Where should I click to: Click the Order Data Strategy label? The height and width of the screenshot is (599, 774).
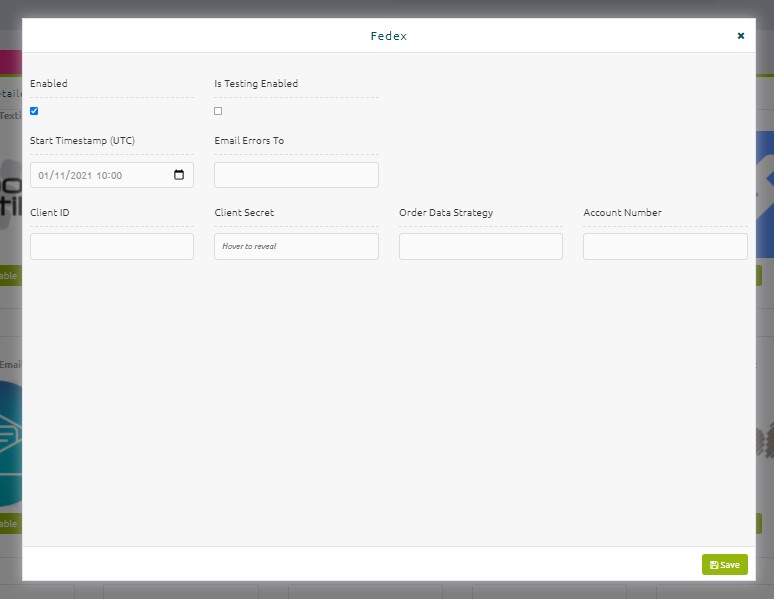pyautogui.click(x=446, y=212)
